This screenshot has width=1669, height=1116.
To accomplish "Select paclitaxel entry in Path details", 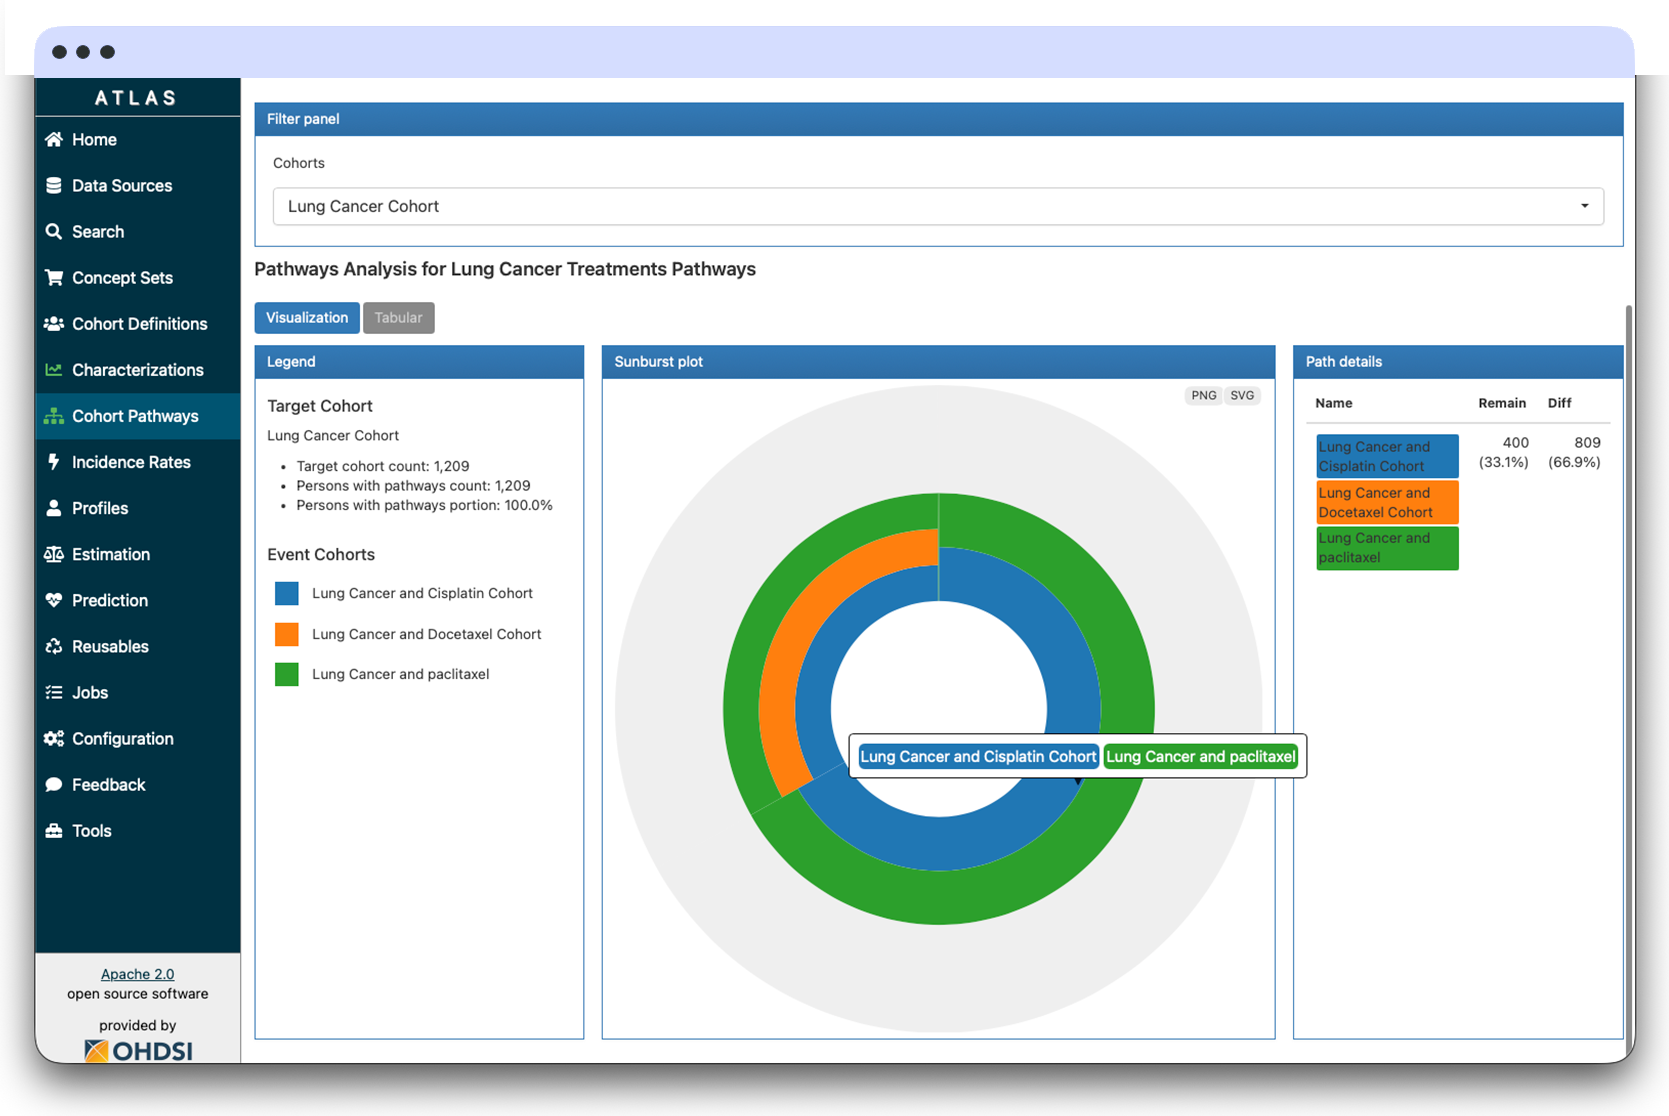I will tap(1387, 547).
